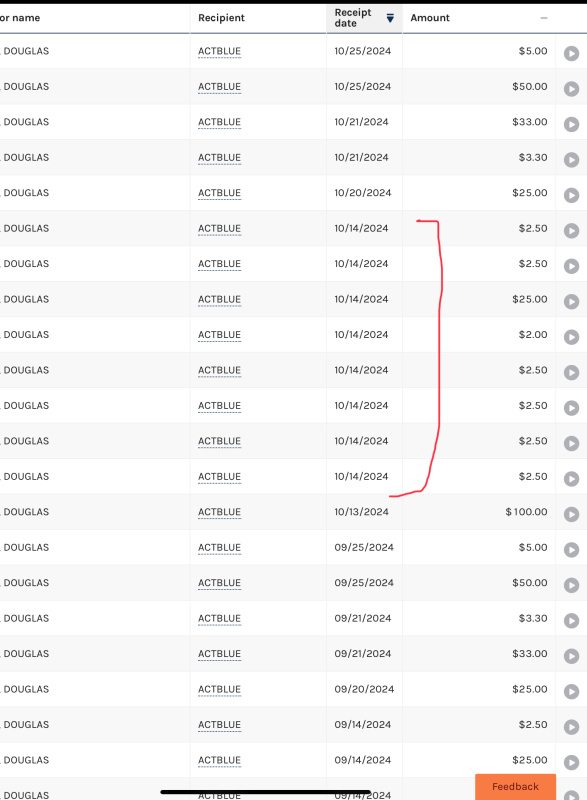The height and width of the screenshot is (800, 587).
Task: Expand the $2.00 10/14/2024 row
Action: click(x=571, y=337)
